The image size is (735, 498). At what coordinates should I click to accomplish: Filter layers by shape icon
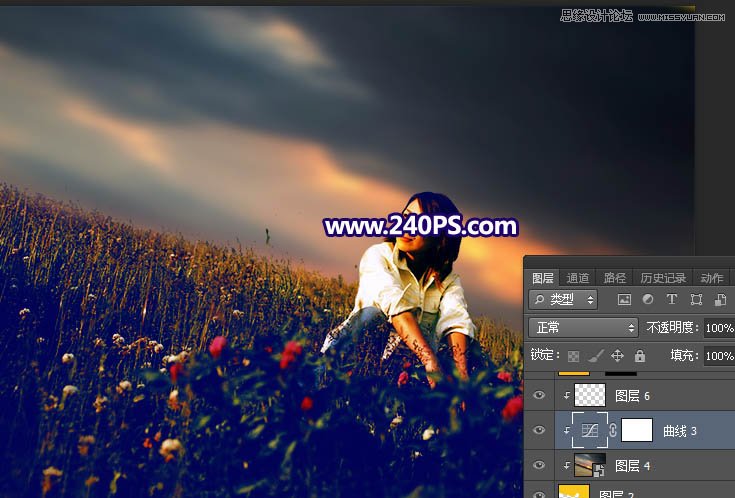(x=696, y=299)
